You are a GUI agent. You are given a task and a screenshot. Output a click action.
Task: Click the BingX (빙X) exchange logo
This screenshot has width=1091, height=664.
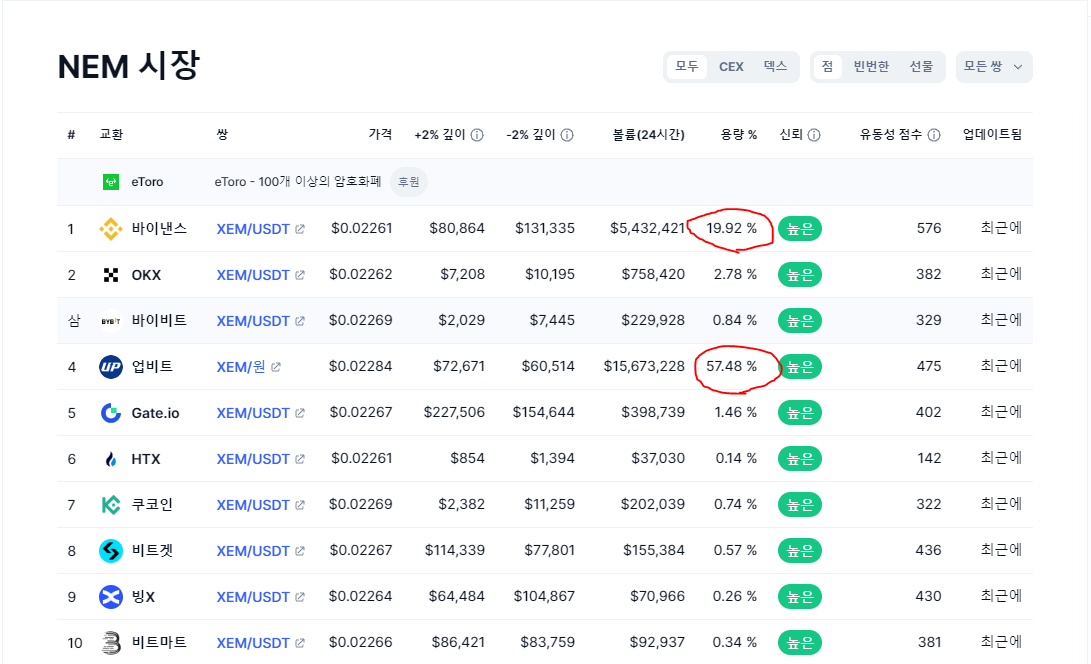tap(111, 596)
